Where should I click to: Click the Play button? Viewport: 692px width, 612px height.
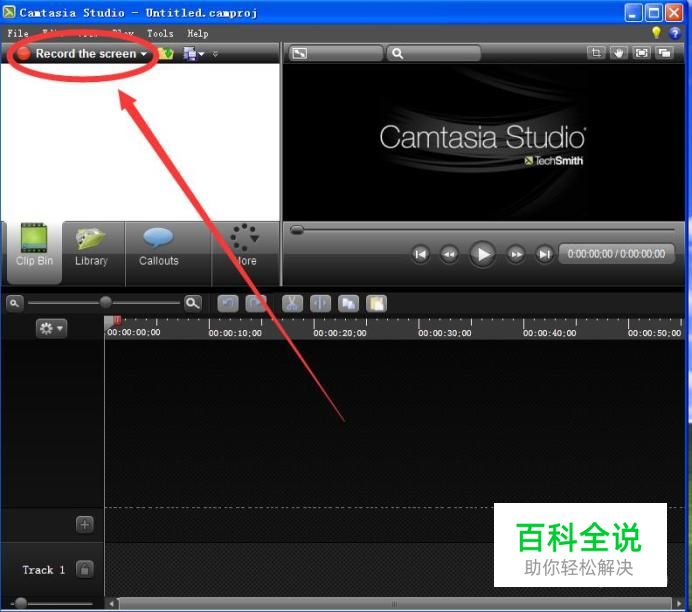(482, 254)
